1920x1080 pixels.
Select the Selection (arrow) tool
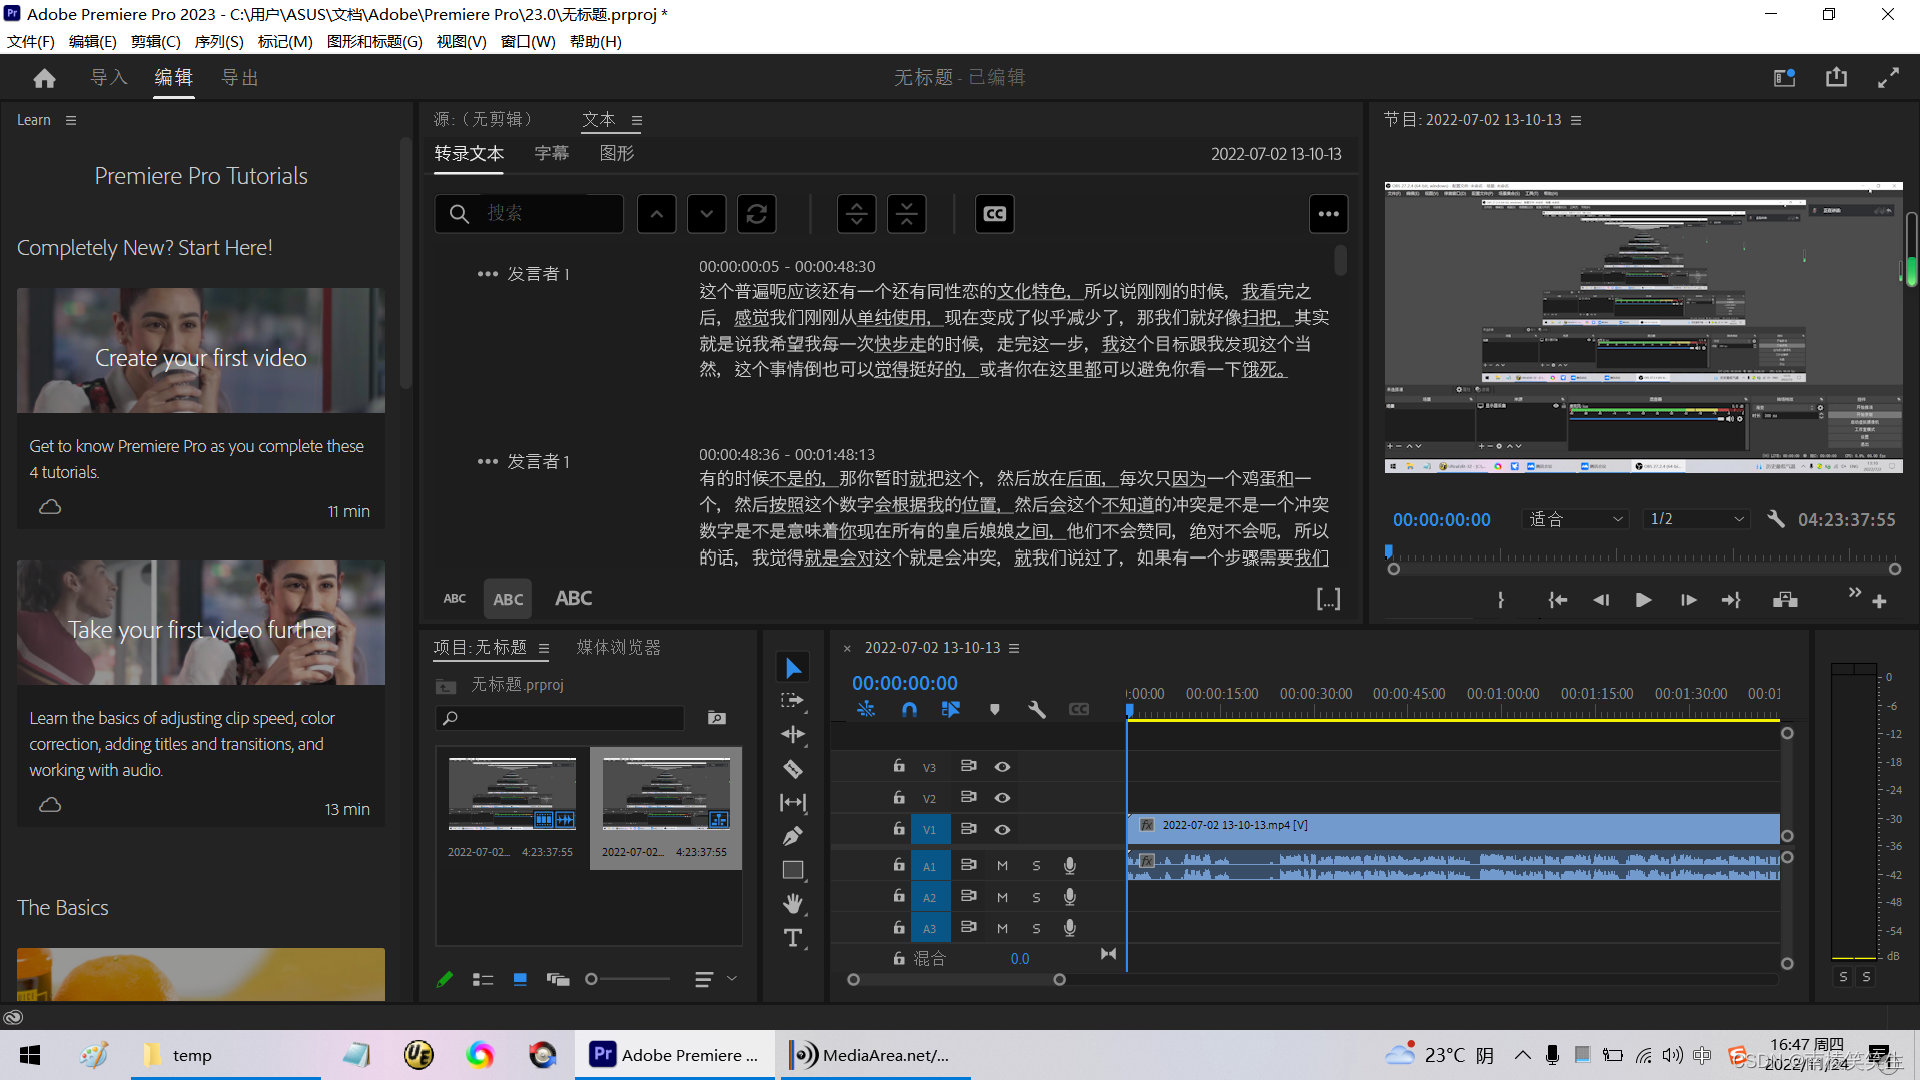click(793, 668)
